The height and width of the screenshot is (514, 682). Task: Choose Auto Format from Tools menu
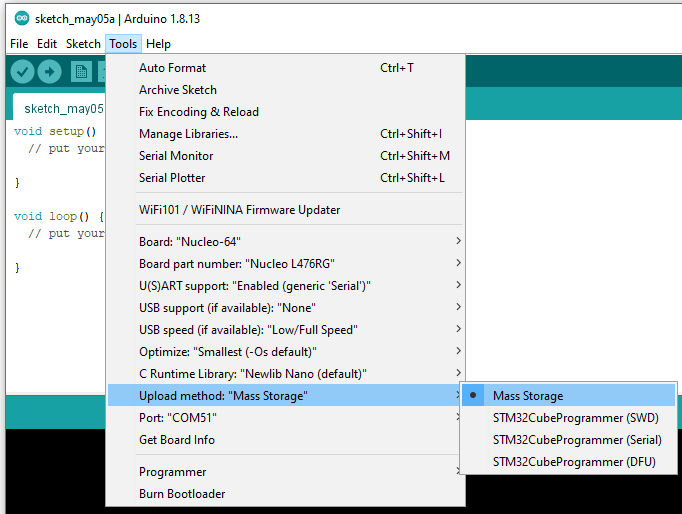coord(173,68)
